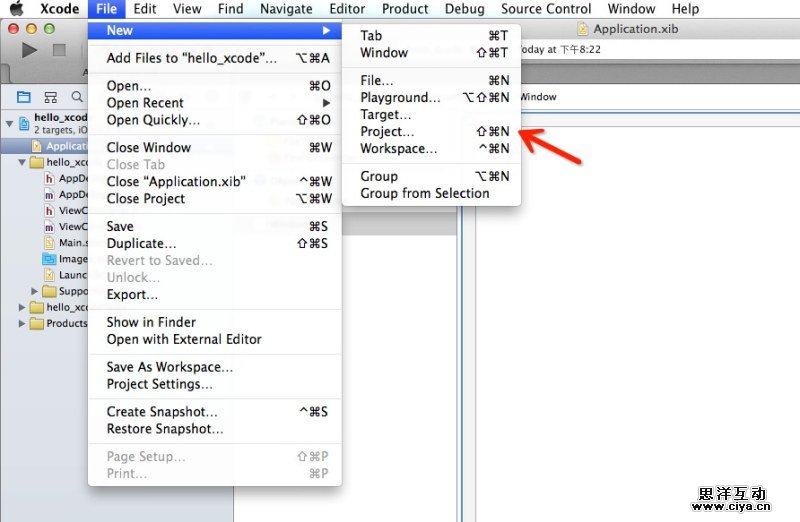Collapse the hello_xcode project root
The height and width of the screenshot is (522, 800).
tap(9, 123)
